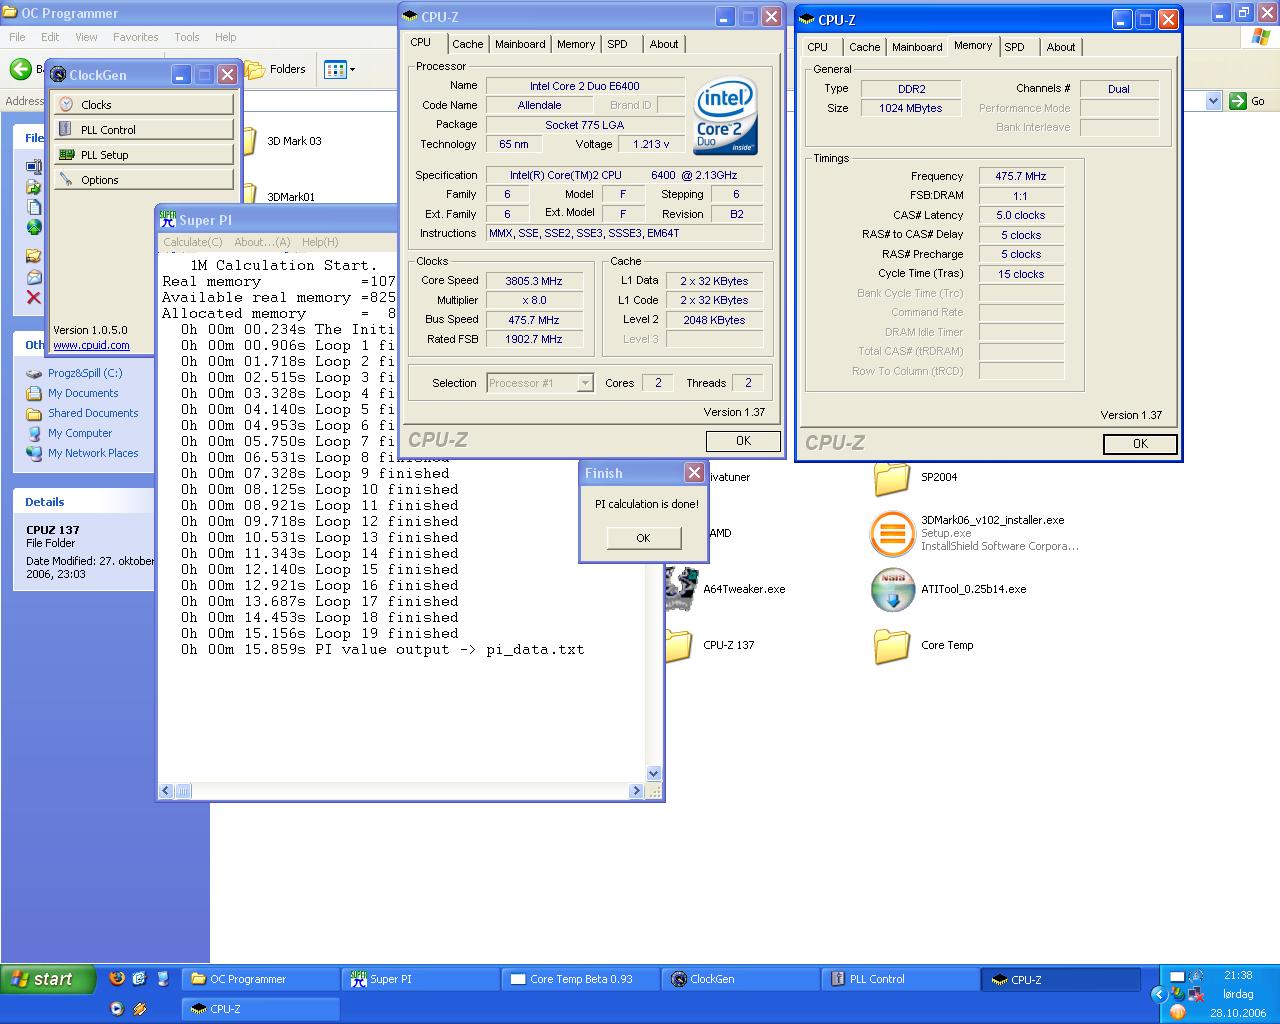Select the 3D Mark 03 folder

[294, 141]
